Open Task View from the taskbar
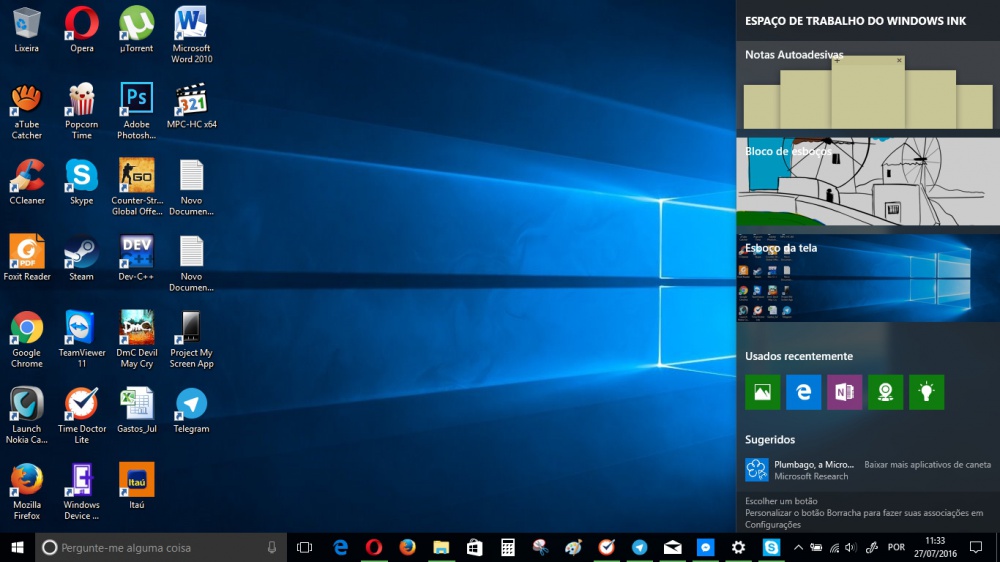 coord(305,547)
